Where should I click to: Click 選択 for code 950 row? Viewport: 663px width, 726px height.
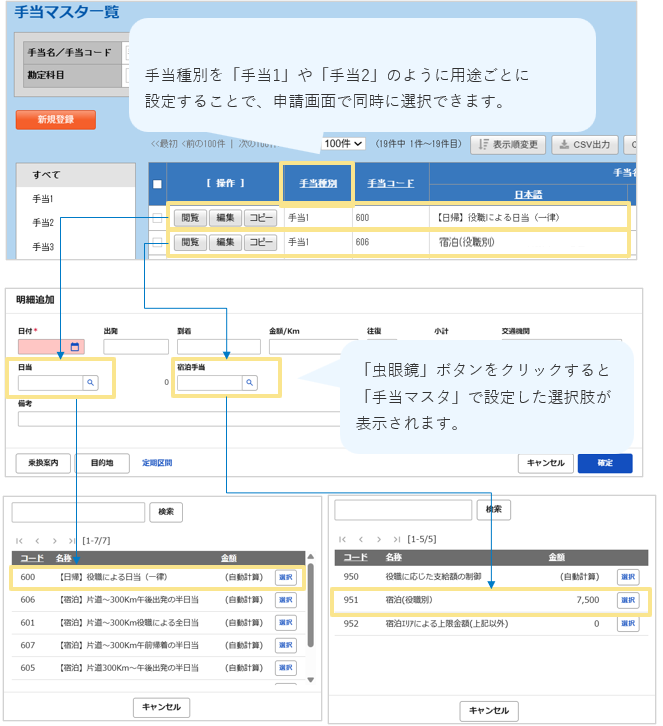pos(628,577)
